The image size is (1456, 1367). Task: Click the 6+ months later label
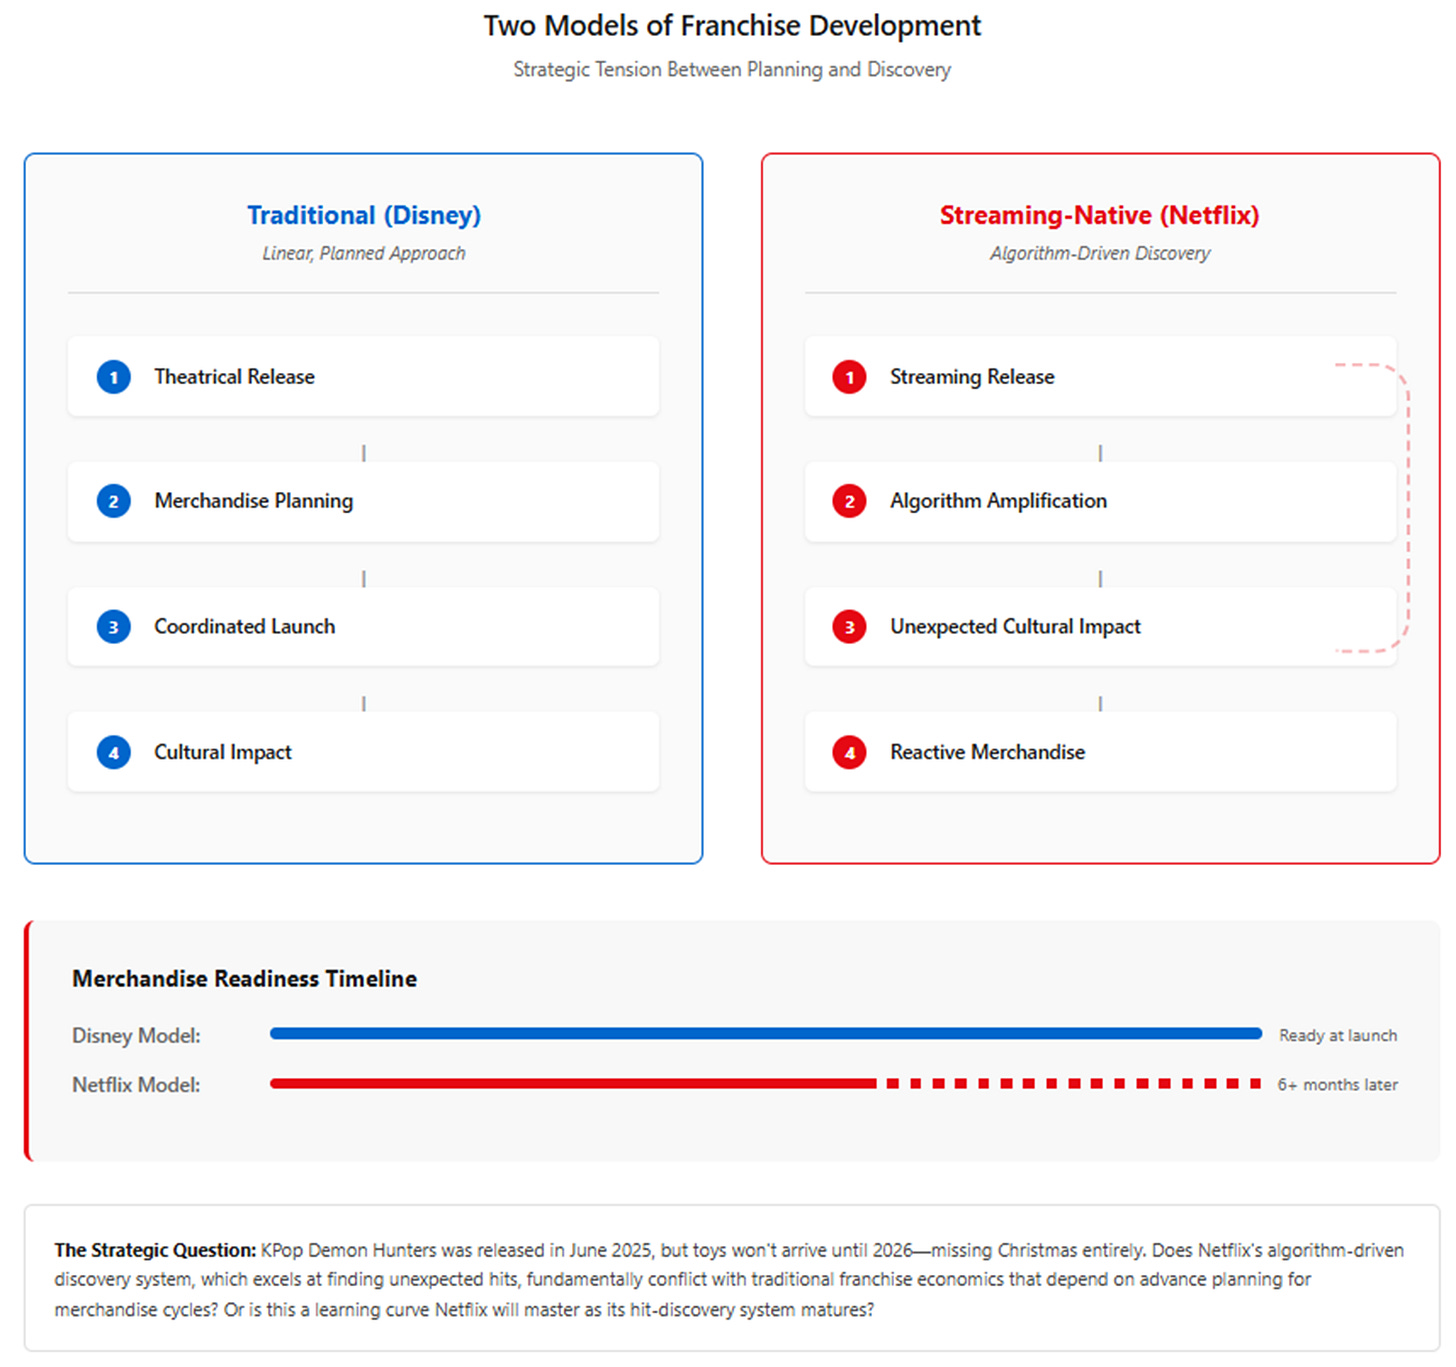tap(1337, 1085)
